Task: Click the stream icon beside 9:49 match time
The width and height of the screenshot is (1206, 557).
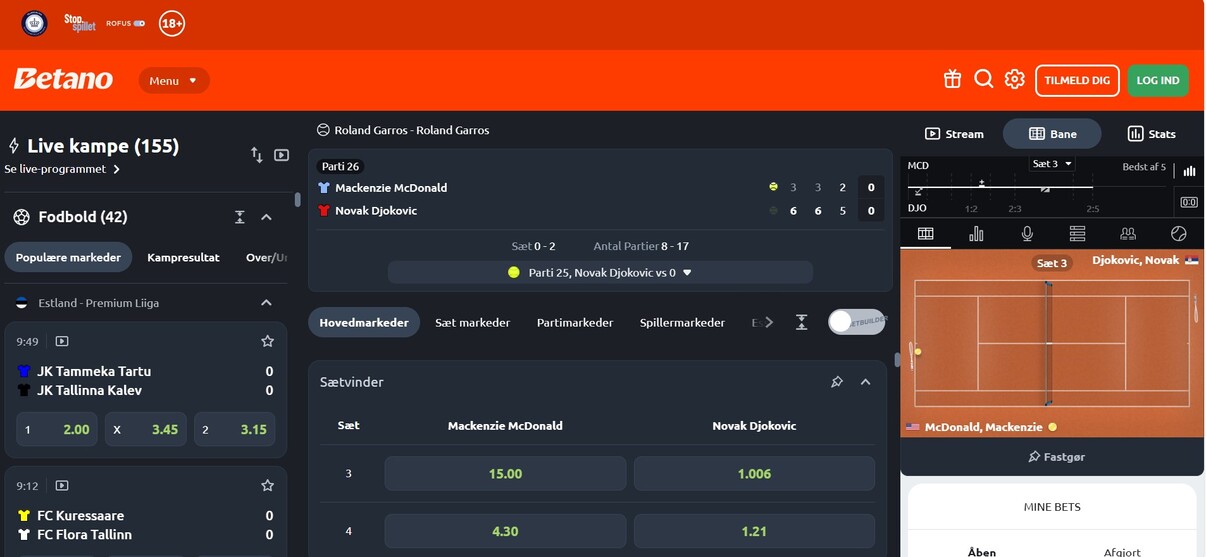Action: click(x=62, y=341)
